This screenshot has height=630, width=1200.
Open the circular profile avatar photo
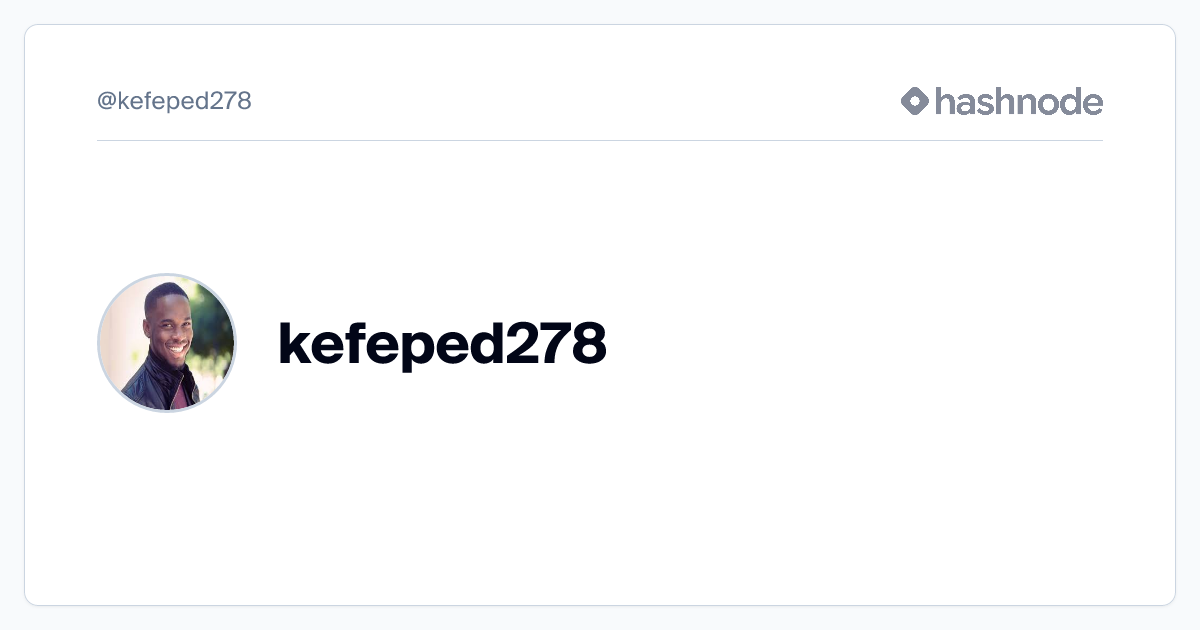167,343
